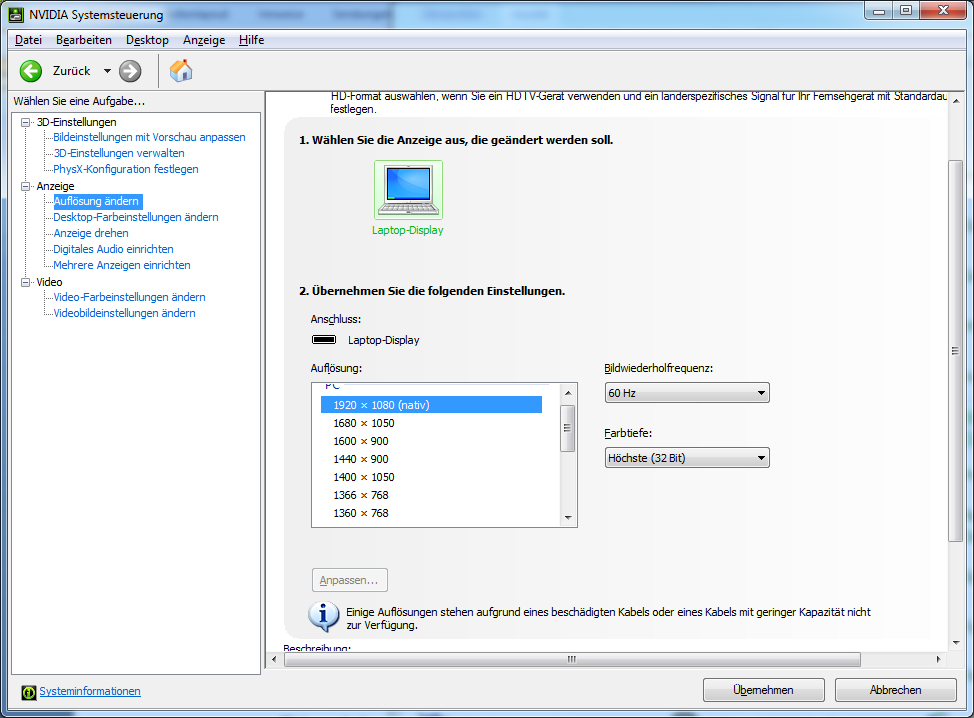Open Videobildeinstellungen ändern
974x718 pixels.
124,314
